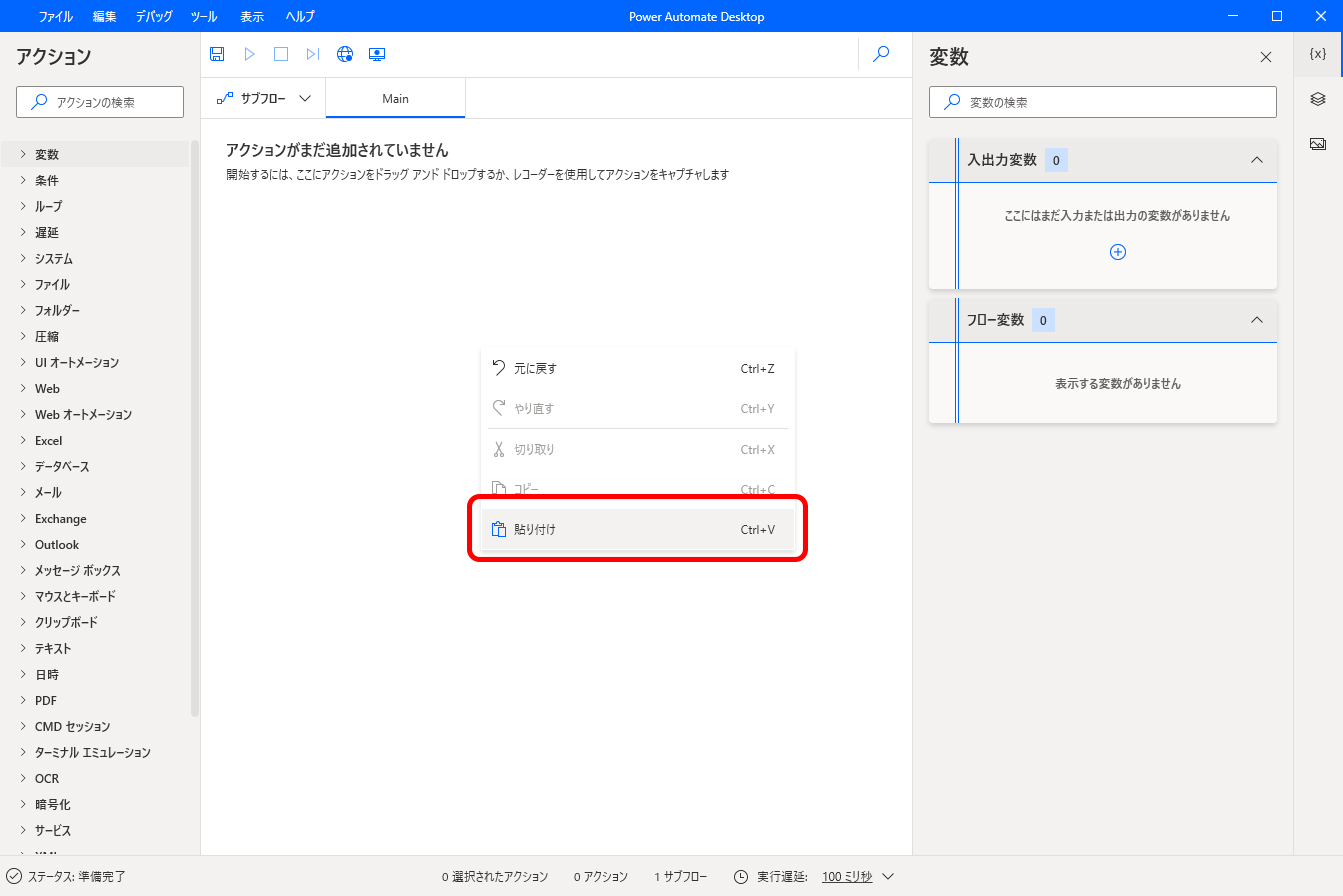This screenshot has height=896, width=1343.
Task: Open the 編集 menu
Action: 104,16
